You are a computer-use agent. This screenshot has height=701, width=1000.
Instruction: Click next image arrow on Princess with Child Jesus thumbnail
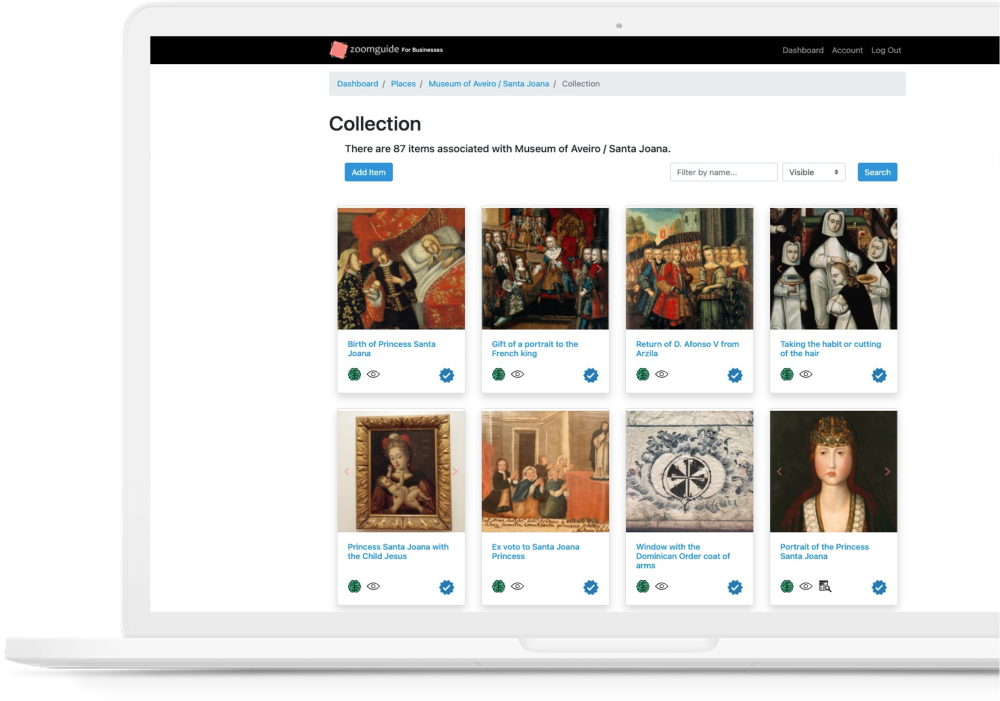click(455, 471)
